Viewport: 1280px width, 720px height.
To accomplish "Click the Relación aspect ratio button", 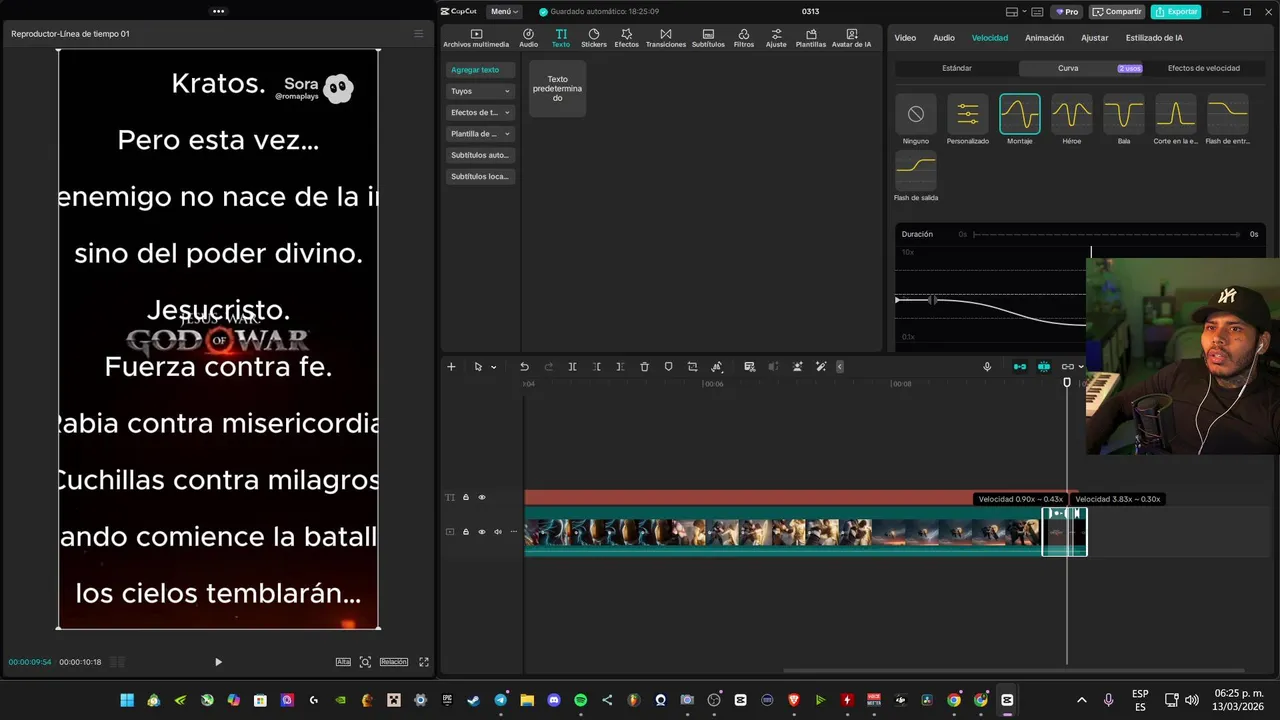I will (394, 662).
